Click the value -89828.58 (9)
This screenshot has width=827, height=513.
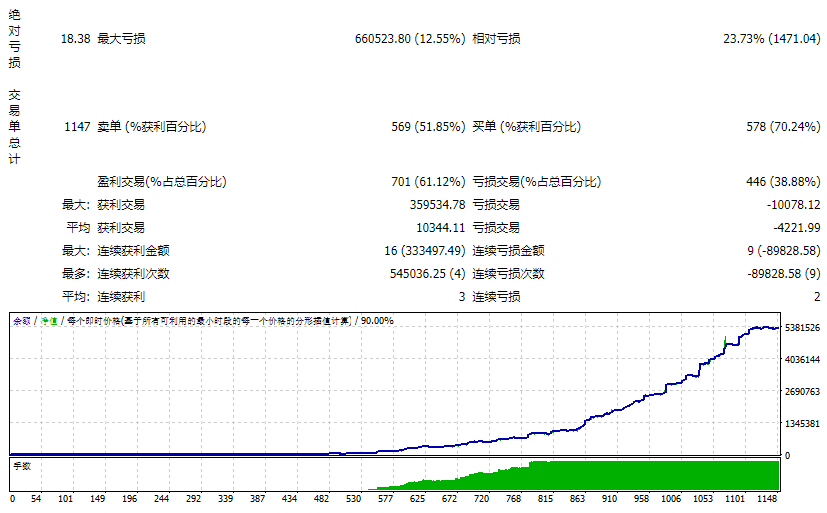coord(784,274)
